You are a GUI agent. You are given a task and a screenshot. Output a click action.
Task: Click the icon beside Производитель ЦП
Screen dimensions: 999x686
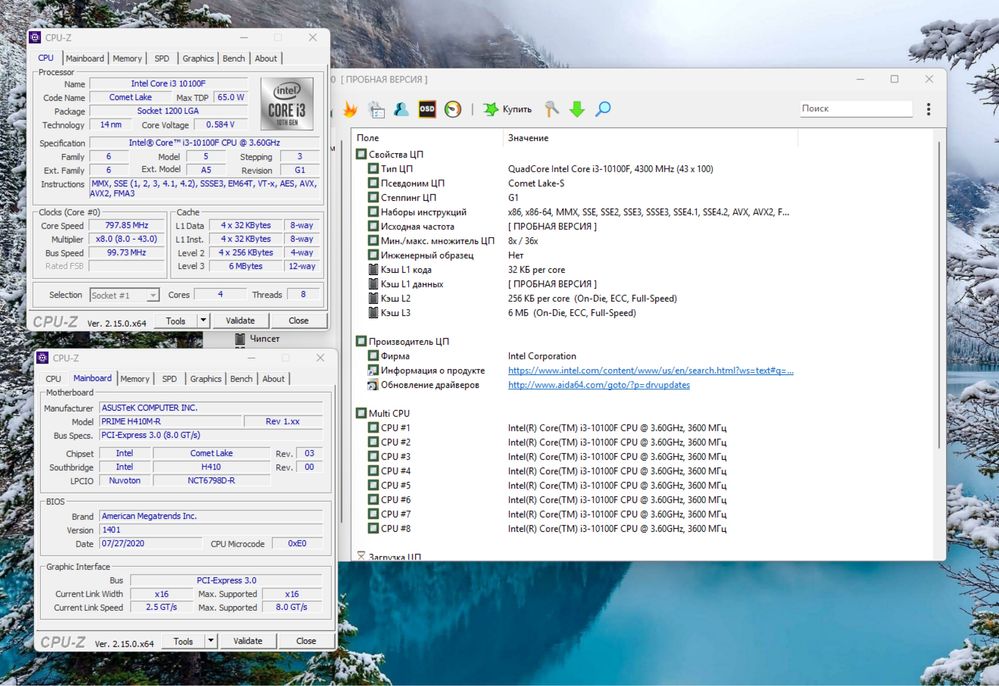[x=361, y=341]
